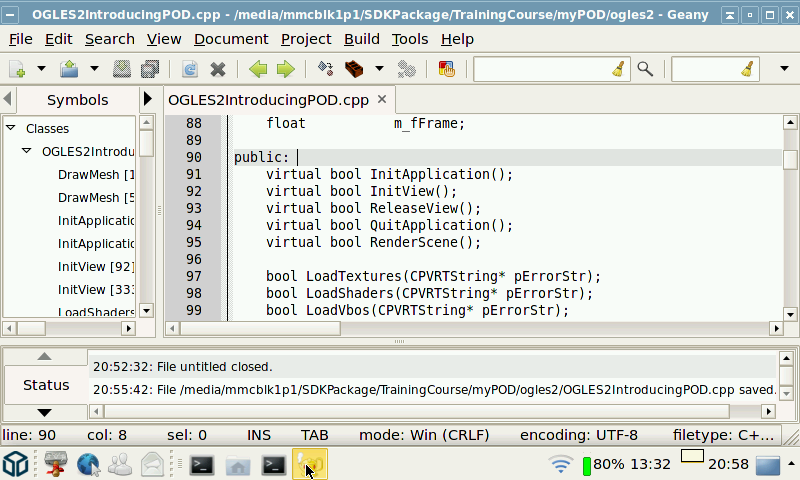Collapse the Classes tree node
The height and width of the screenshot is (480, 800).
point(11,128)
